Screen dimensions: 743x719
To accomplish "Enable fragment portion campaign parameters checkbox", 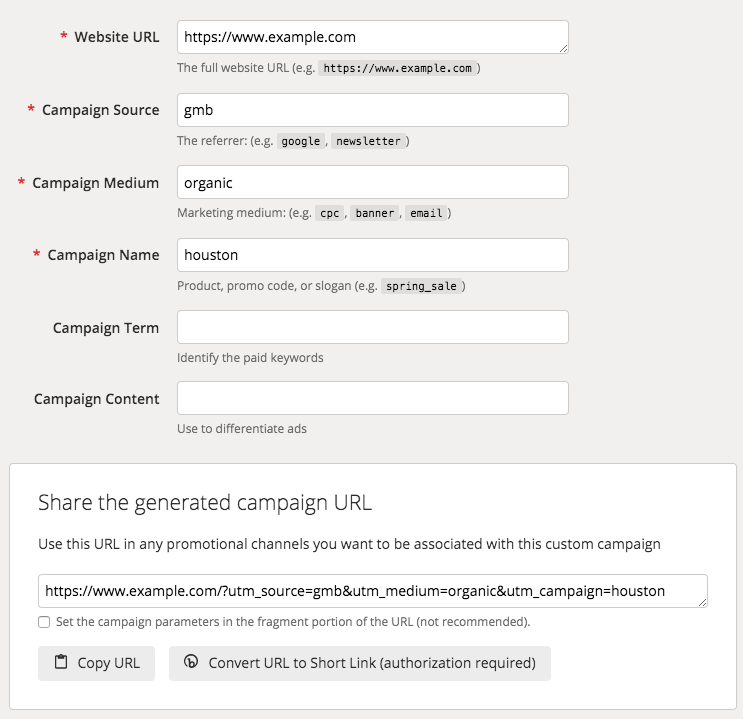I will [x=44, y=622].
